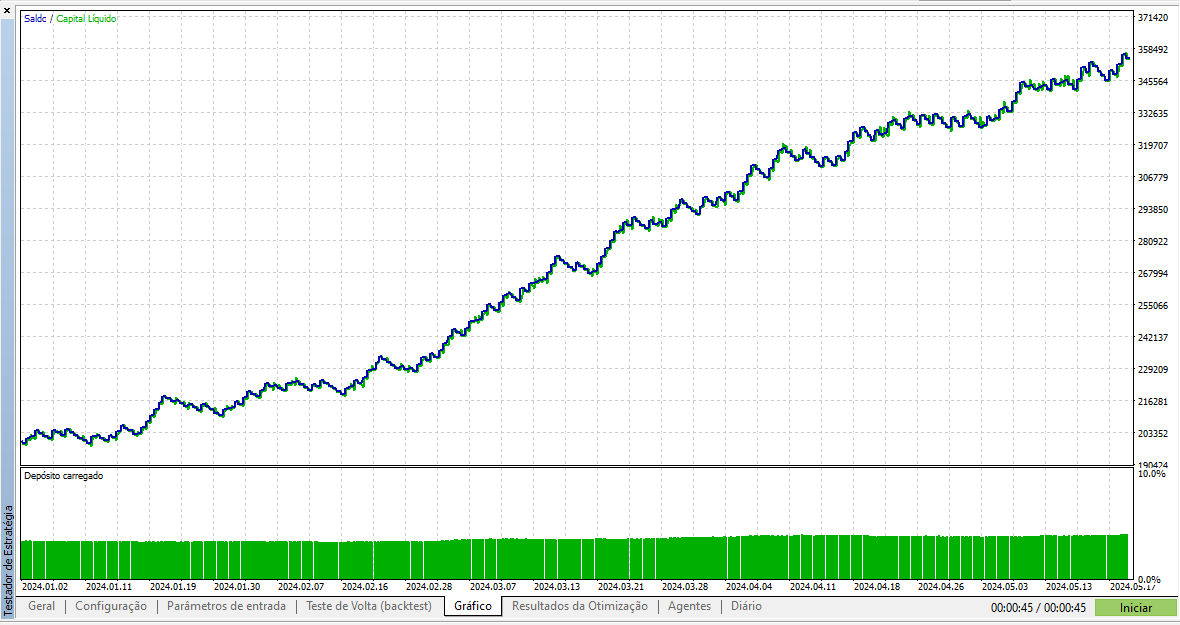Image resolution: width=1180 pixels, height=625 pixels.
Task: Switch to the Agentes tab
Action: coord(689,606)
